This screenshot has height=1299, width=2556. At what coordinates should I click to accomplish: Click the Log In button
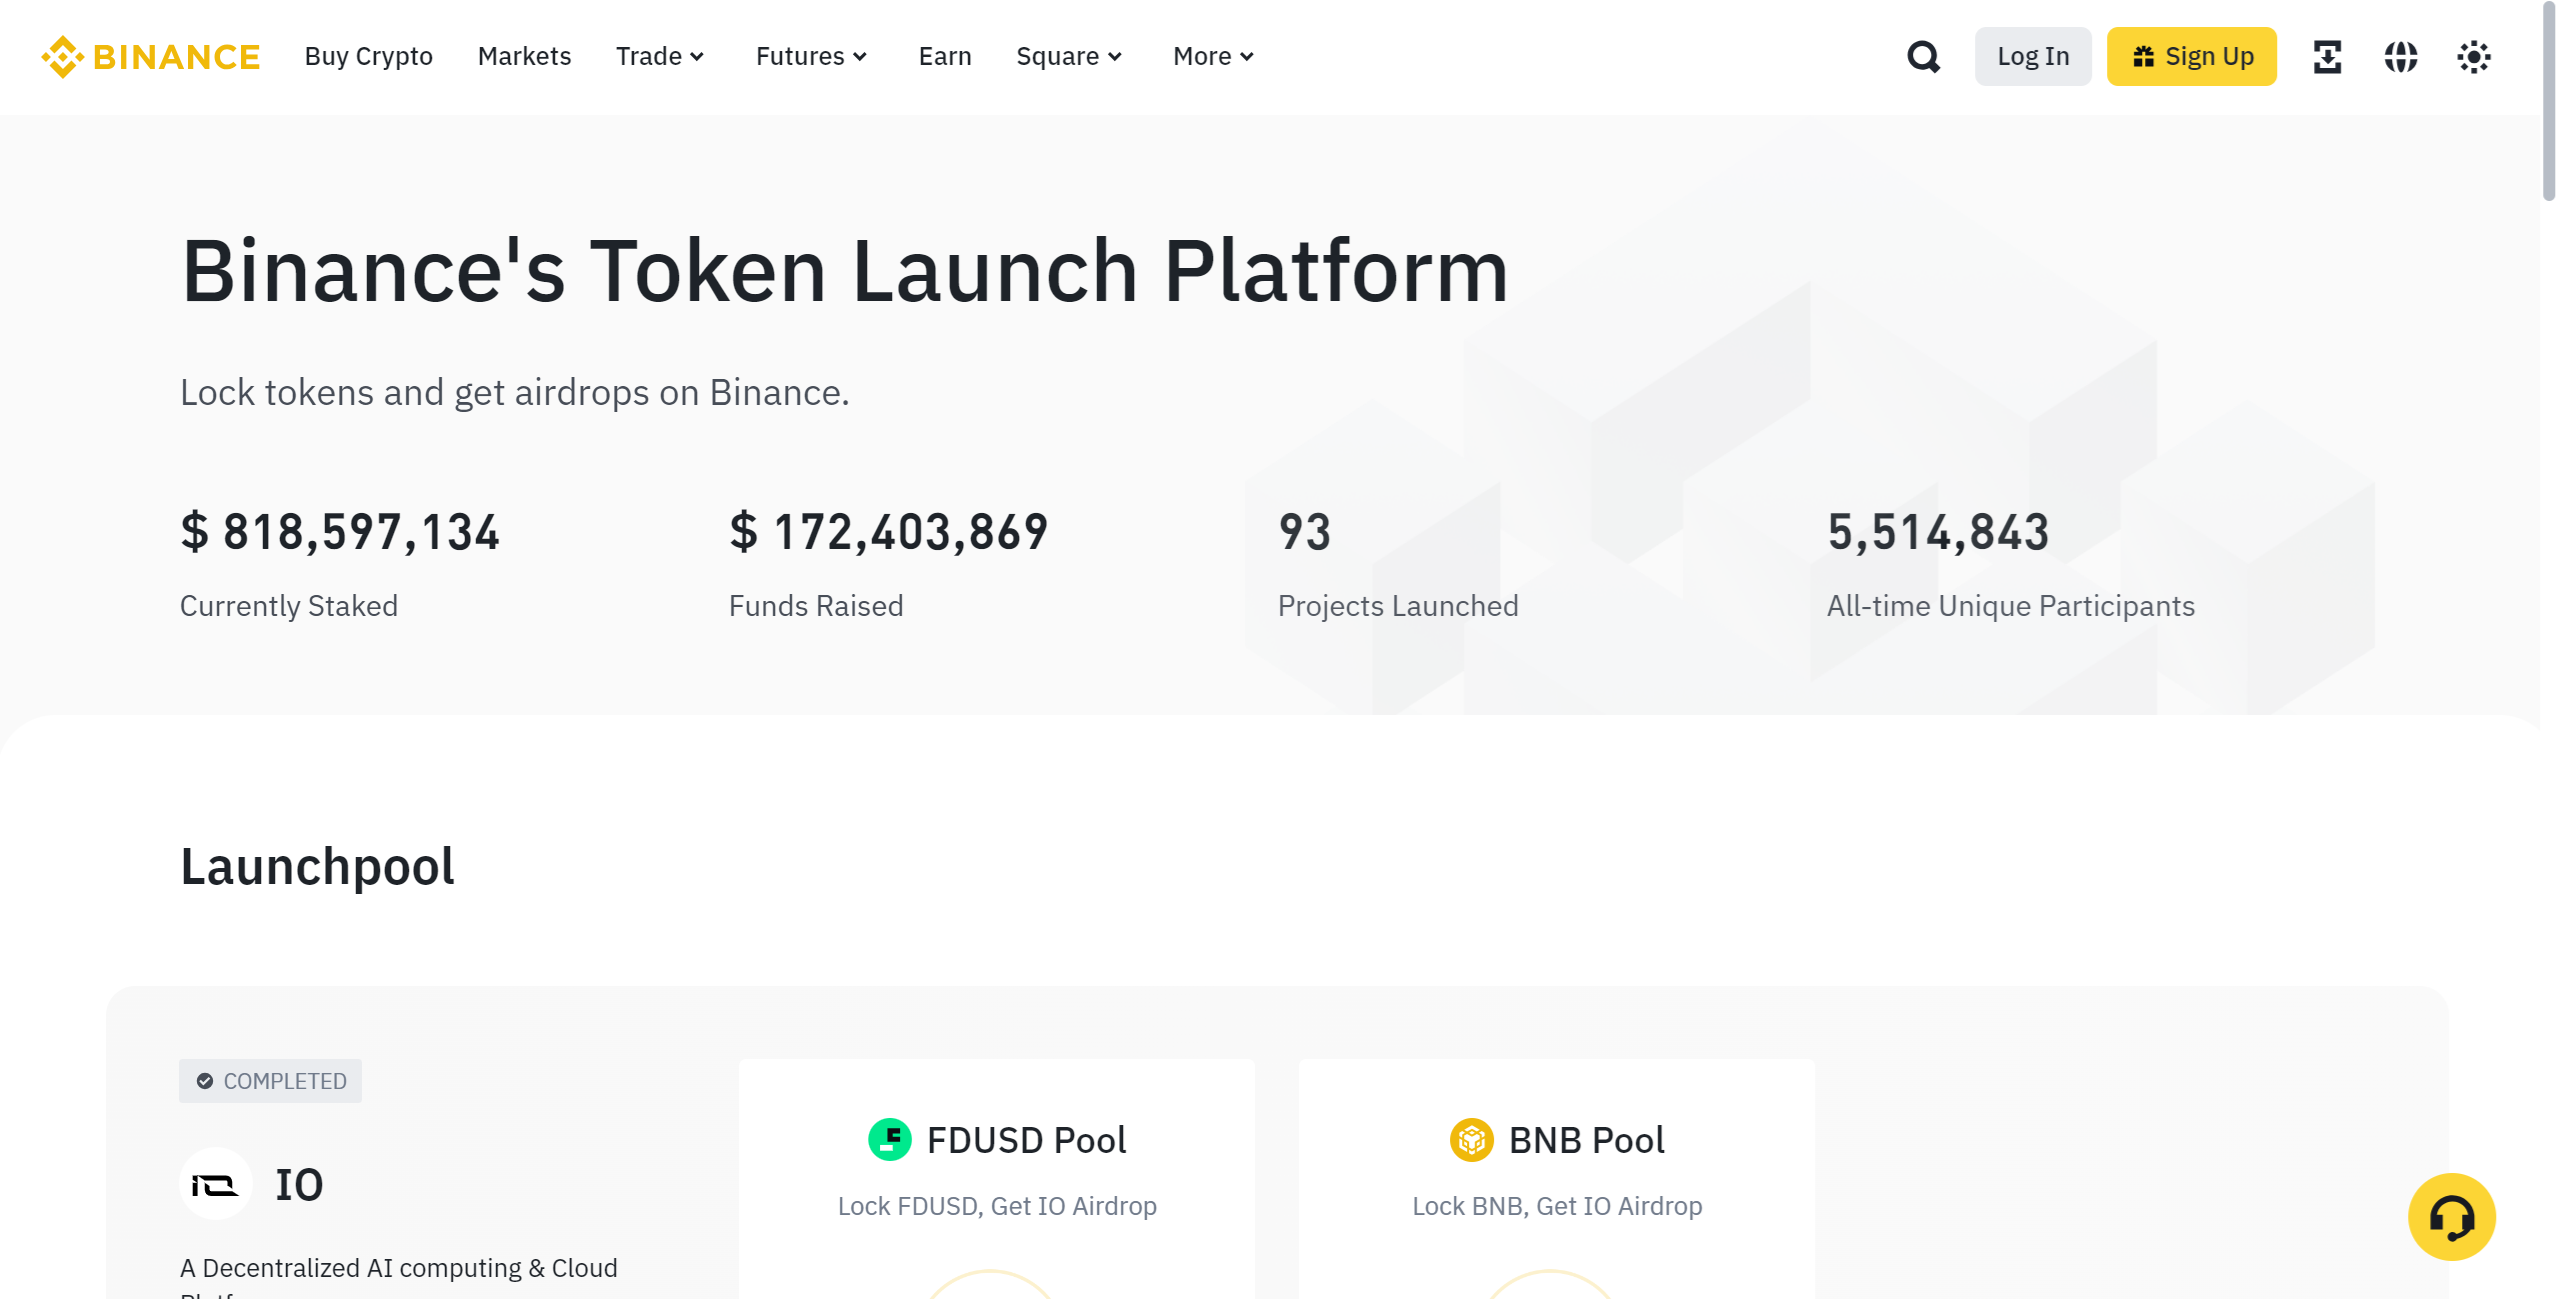(2028, 56)
